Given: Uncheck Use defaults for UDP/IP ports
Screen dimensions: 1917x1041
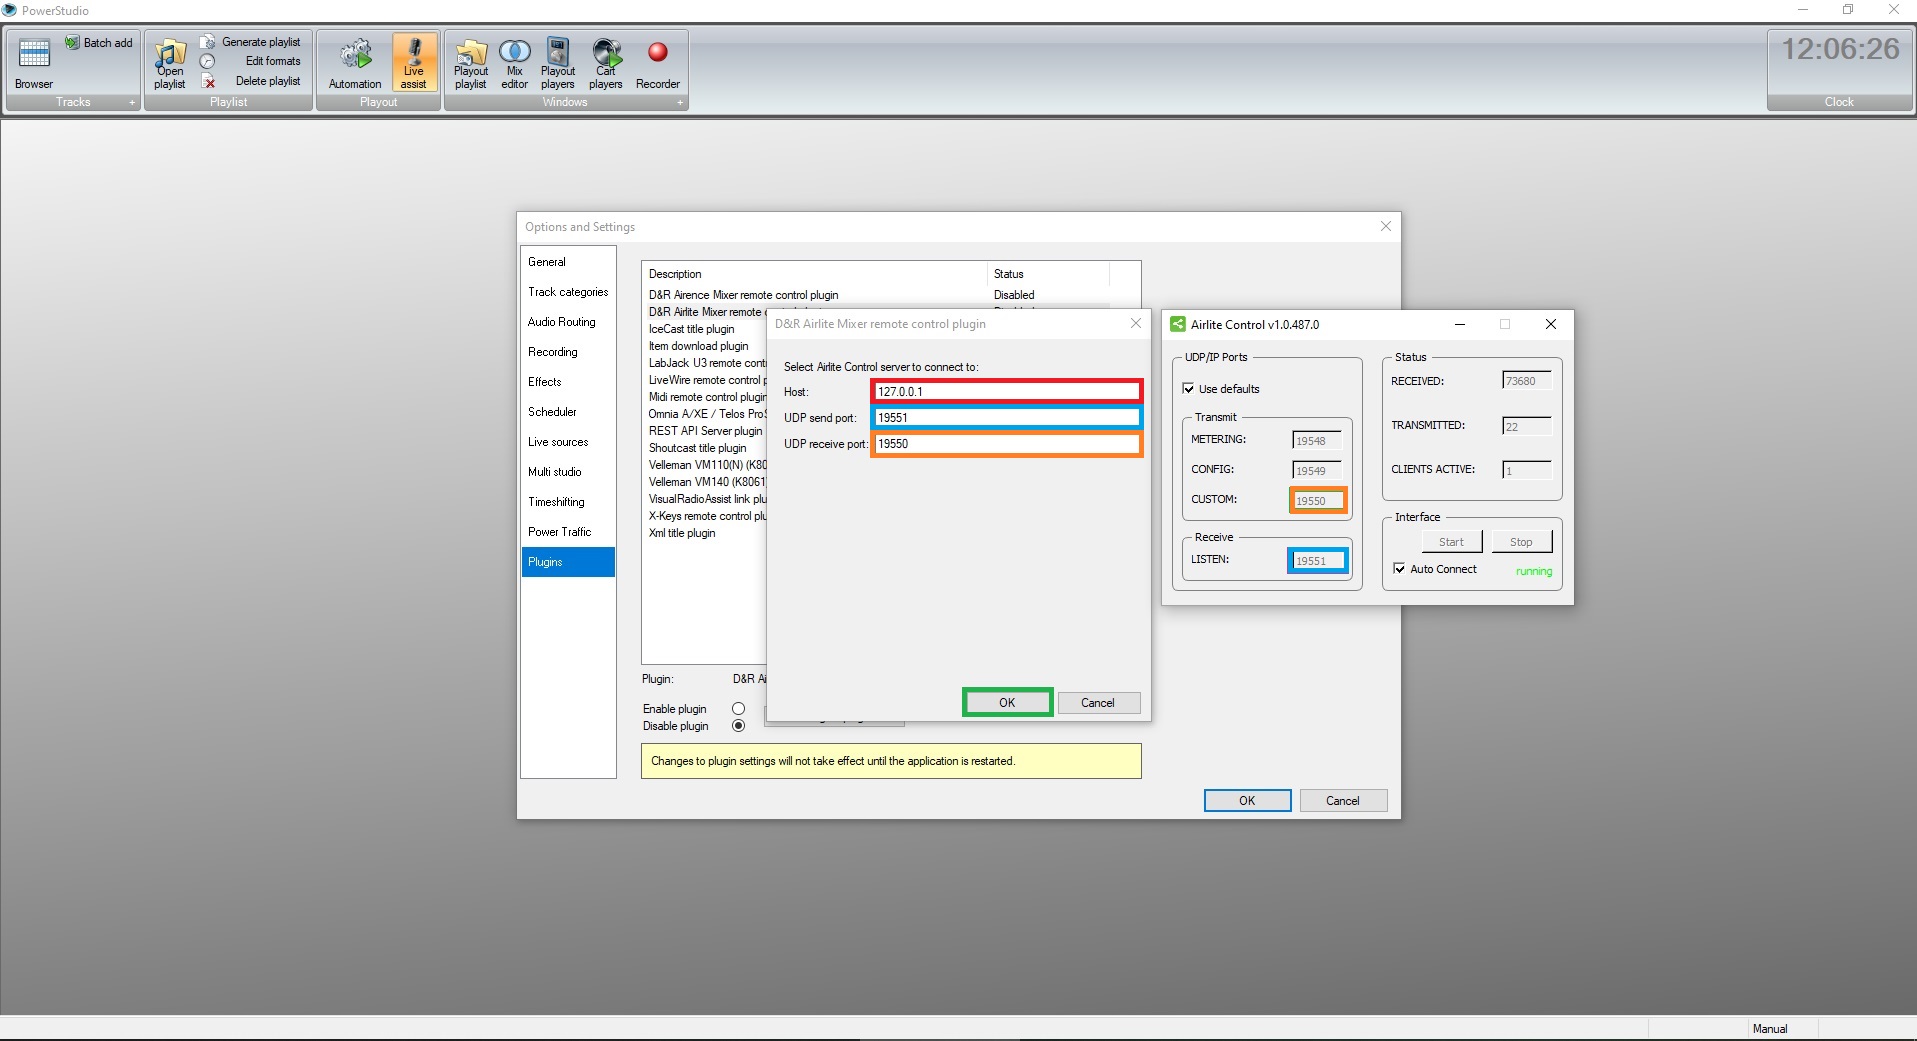Looking at the screenshot, I should [1189, 389].
